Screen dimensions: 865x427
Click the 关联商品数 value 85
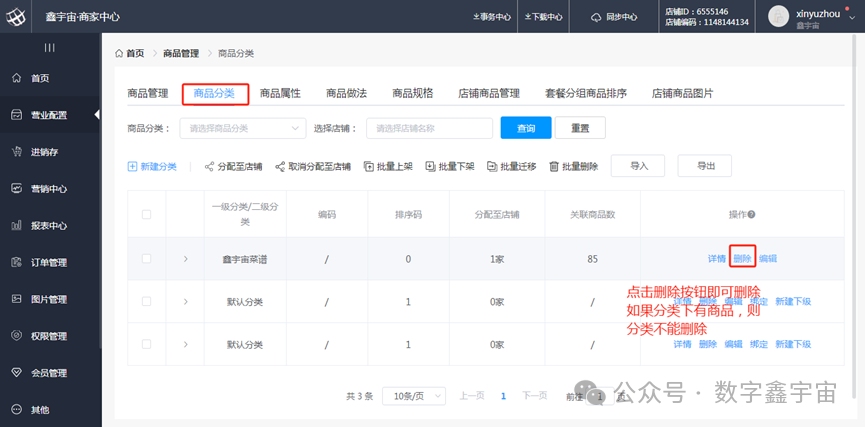[592, 259]
